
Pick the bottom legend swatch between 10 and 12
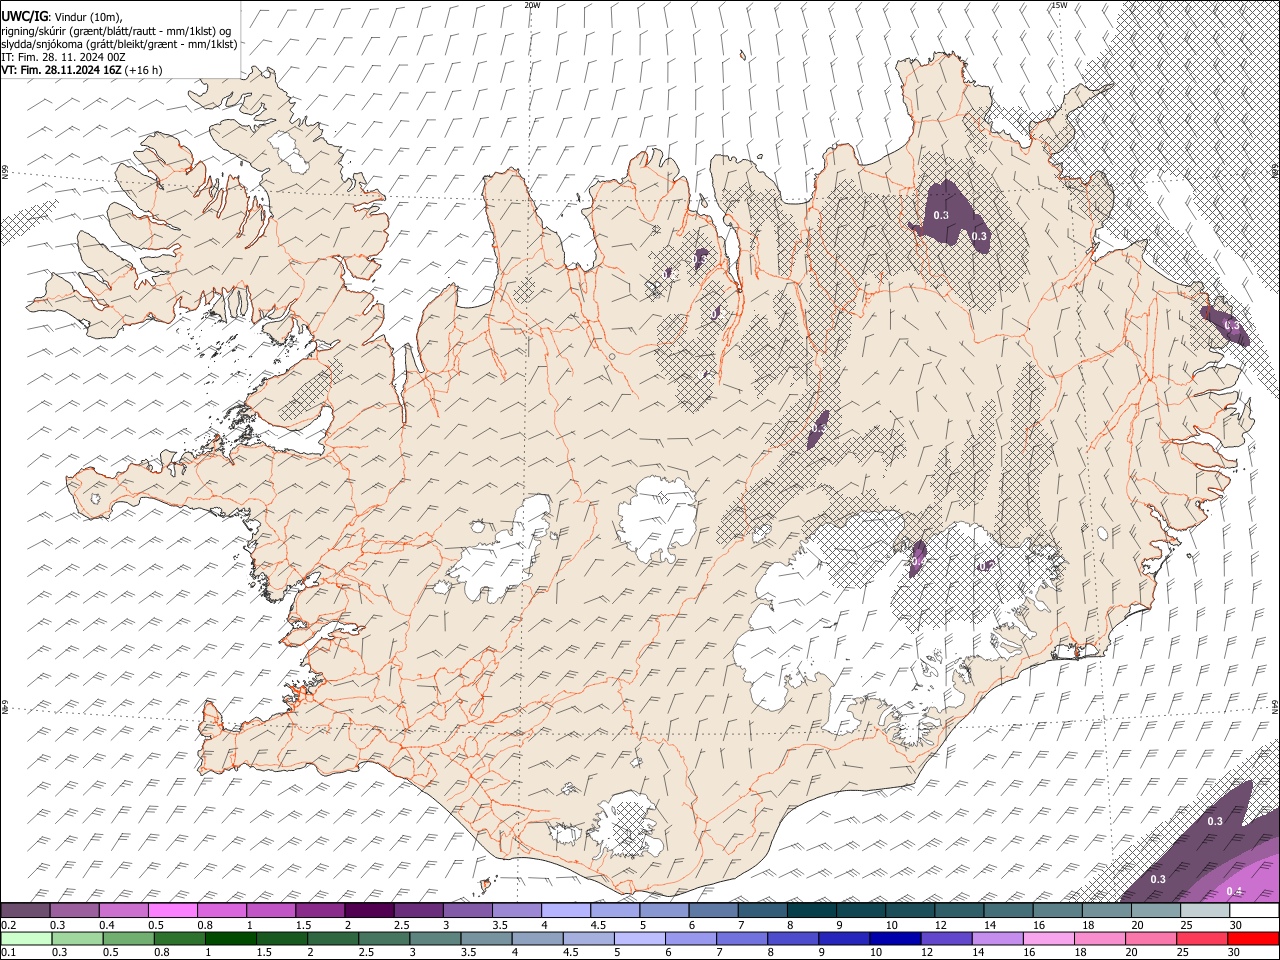[x=893, y=939]
